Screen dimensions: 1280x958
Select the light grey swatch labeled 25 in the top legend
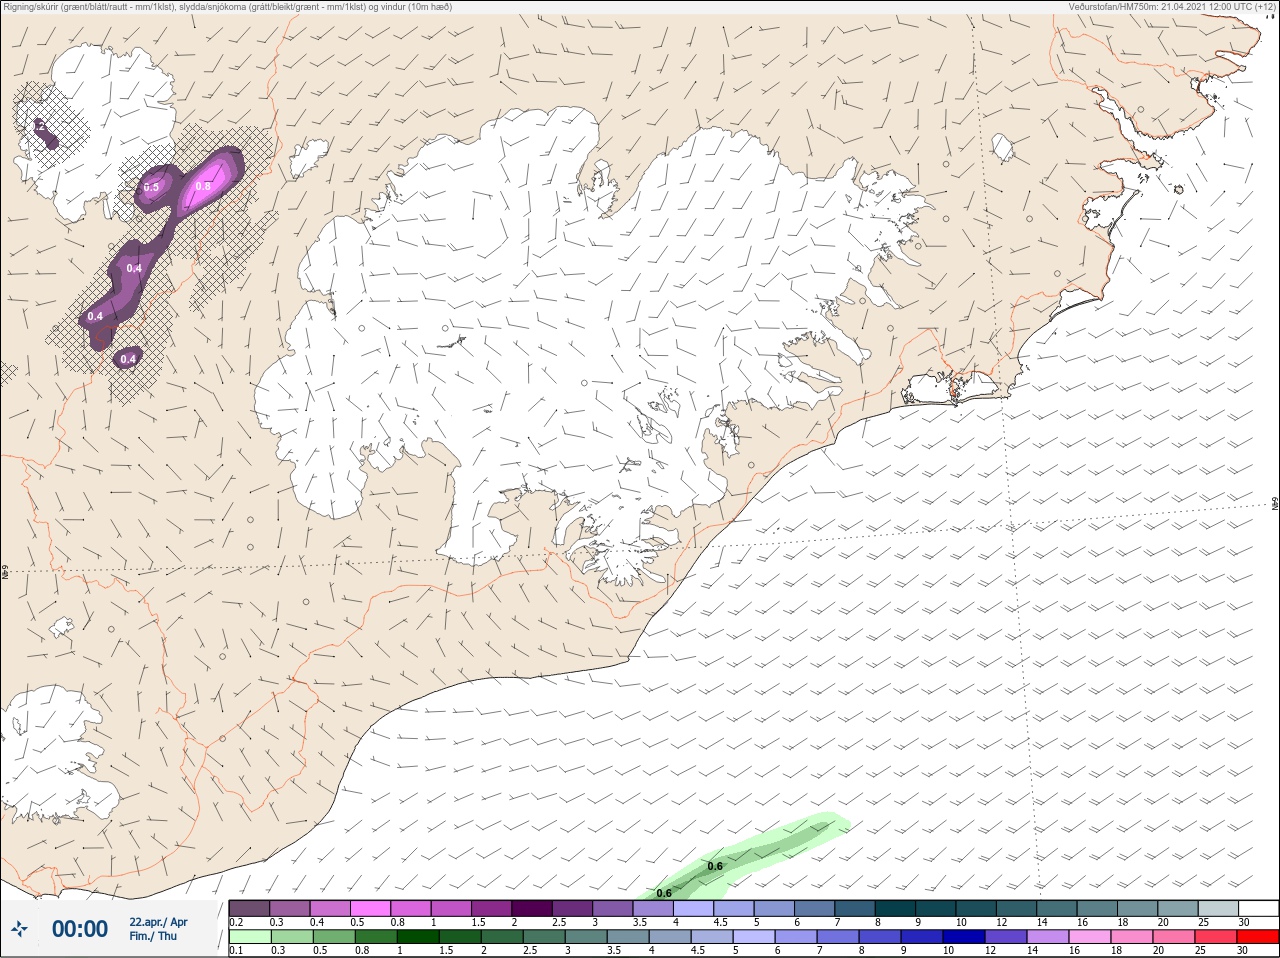pos(1218,908)
